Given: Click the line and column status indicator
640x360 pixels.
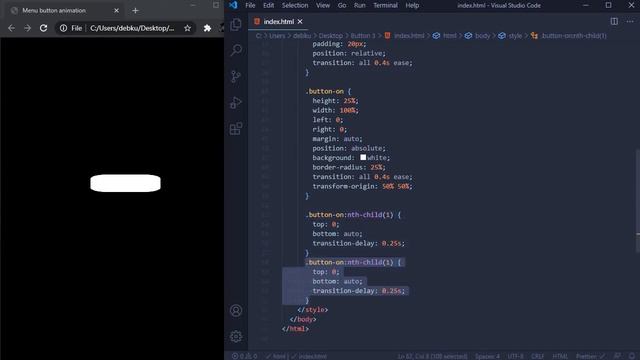Looking at the screenshot, I should pos(432,356).
